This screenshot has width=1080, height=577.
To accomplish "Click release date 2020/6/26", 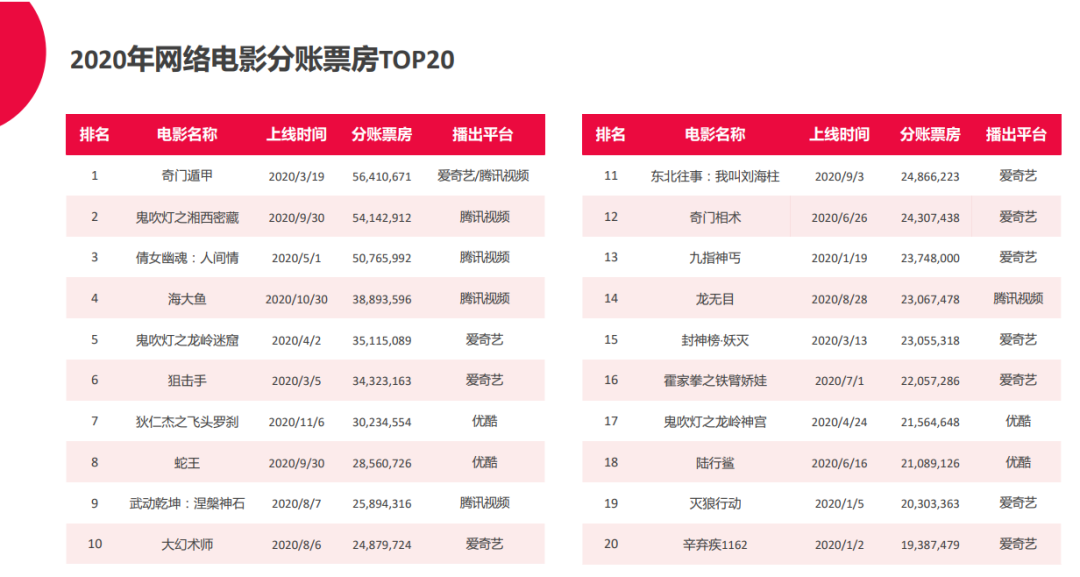I will (x=839, y=218).
